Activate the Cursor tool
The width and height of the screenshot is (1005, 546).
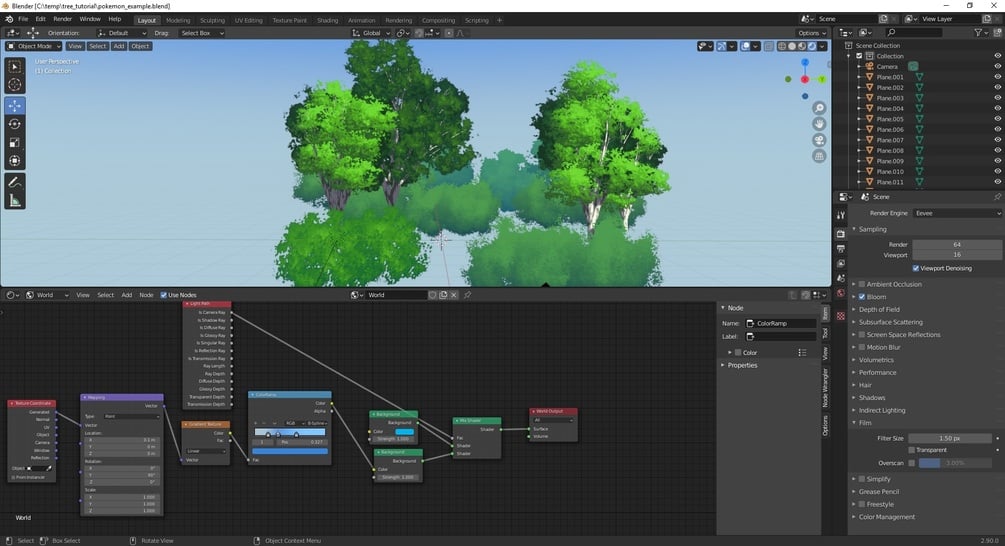coord(15,85)
